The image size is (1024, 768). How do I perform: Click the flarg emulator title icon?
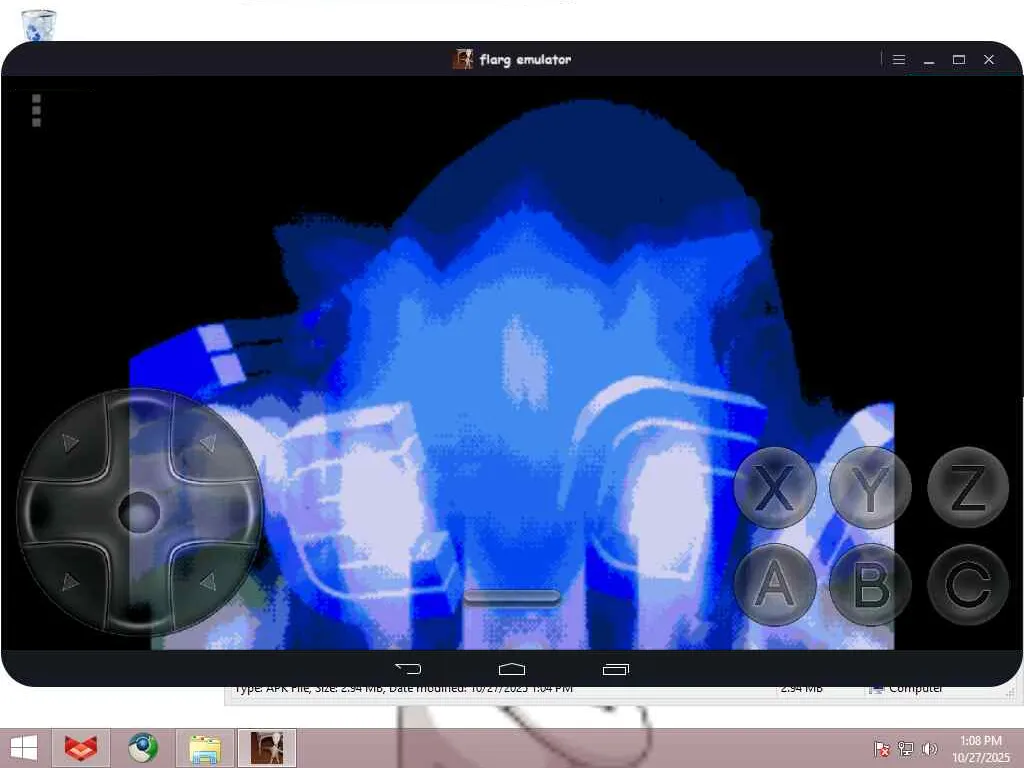(462, 59)
